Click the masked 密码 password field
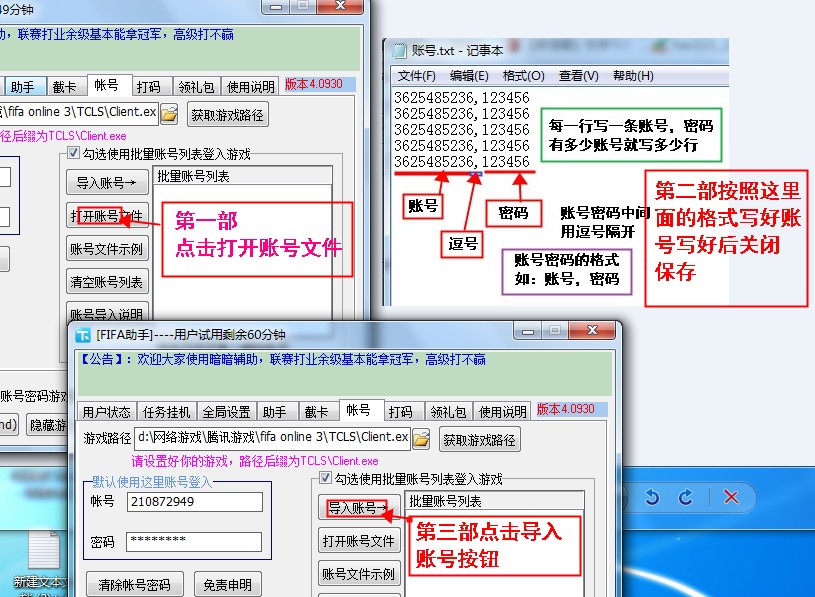This screenshot has height=597, width=815. (x=193, y=541)
